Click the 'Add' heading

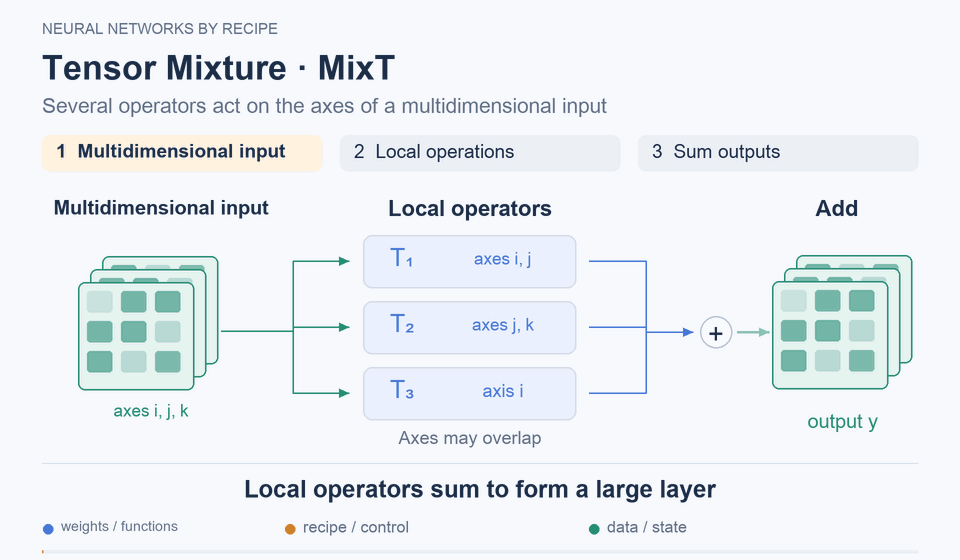[x=836, y=209]
